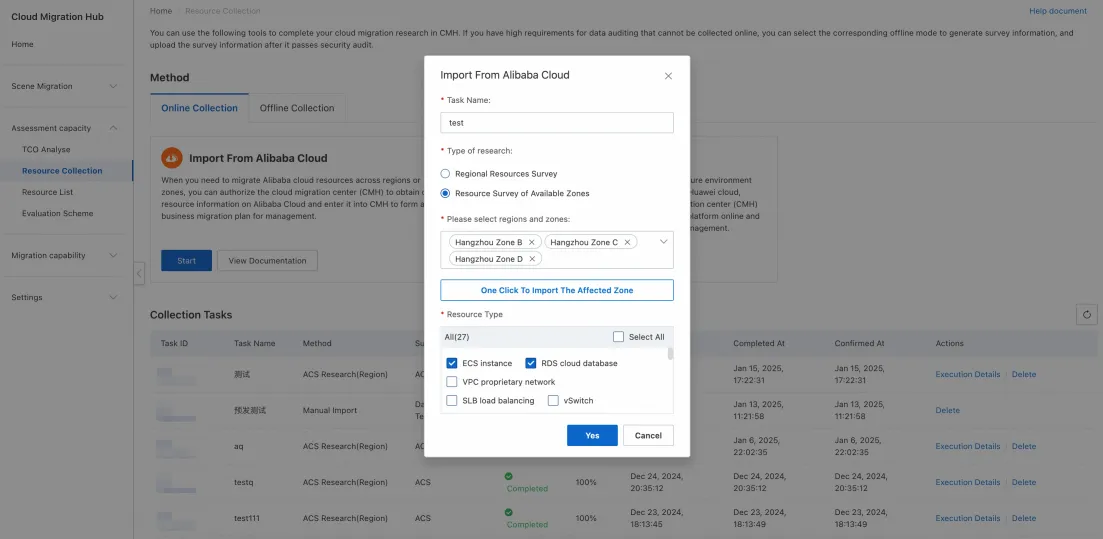Collapse the left sidebar with arrow handle
This screenshot has width=1103, height=539.
point(139,272)
